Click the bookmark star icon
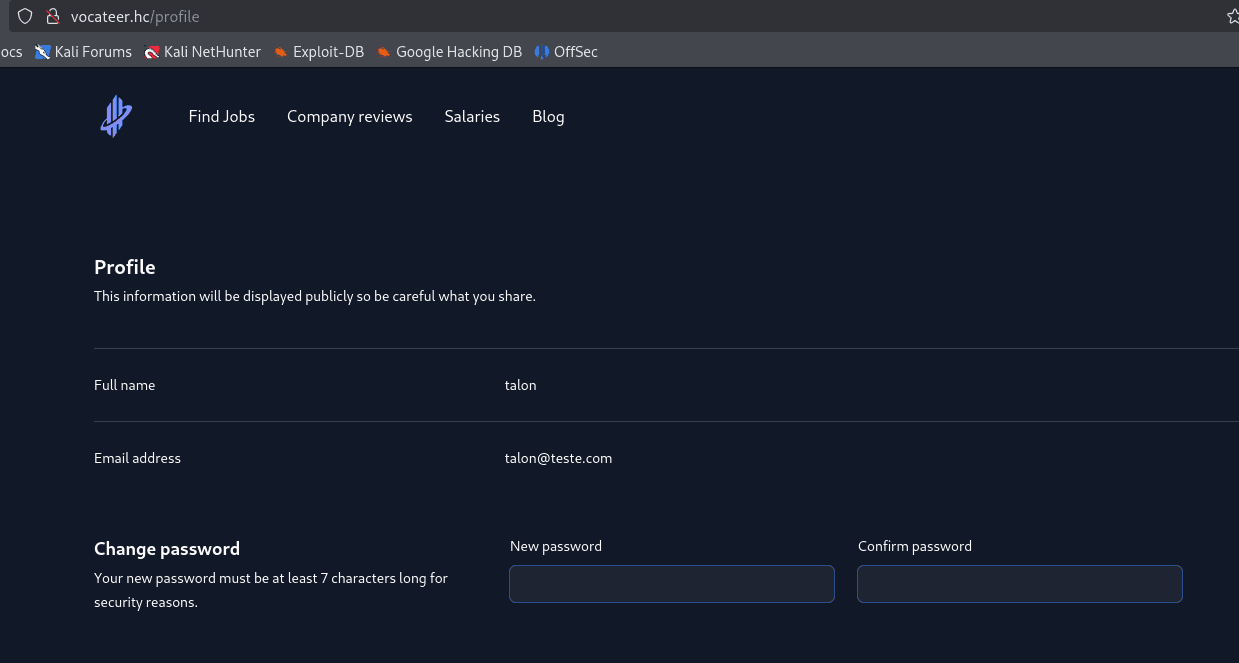Image resolution: width=1239 pixels, height=663 pixels. pyautogui.click(x=1233, y=16)
